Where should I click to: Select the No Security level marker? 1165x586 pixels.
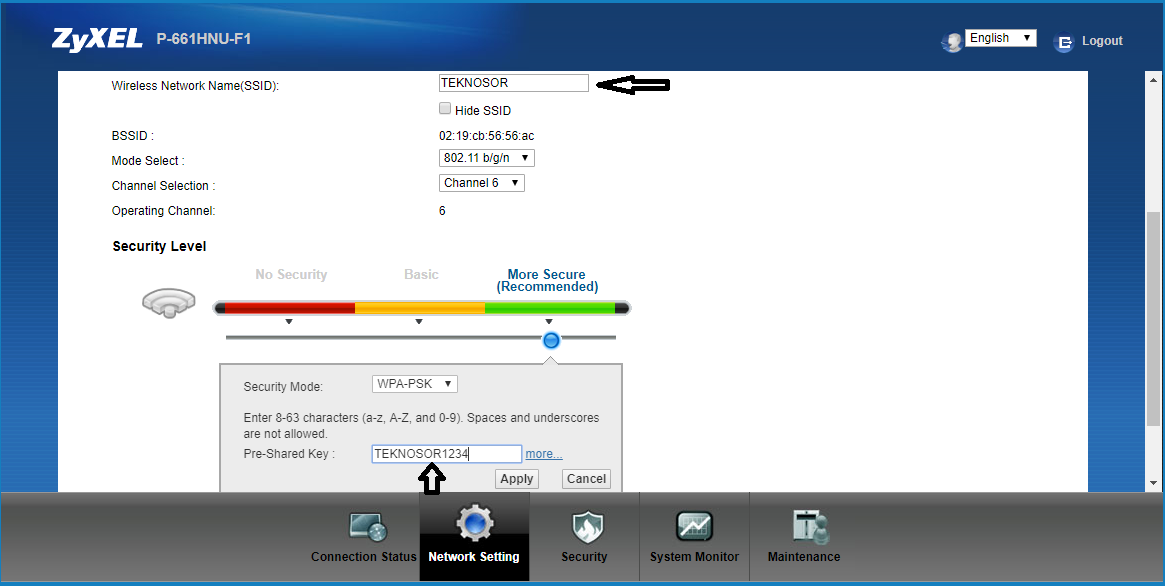[x=289, y=322]
